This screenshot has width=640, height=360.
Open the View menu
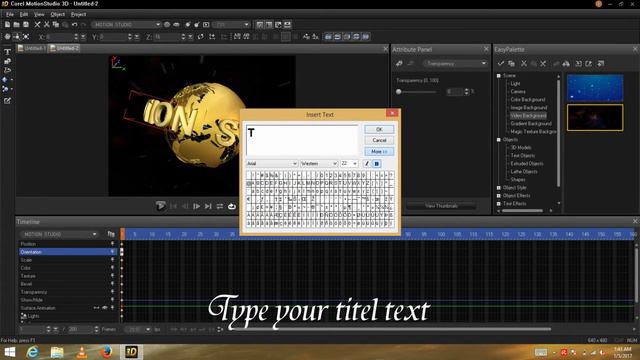[x=39, y=14]
